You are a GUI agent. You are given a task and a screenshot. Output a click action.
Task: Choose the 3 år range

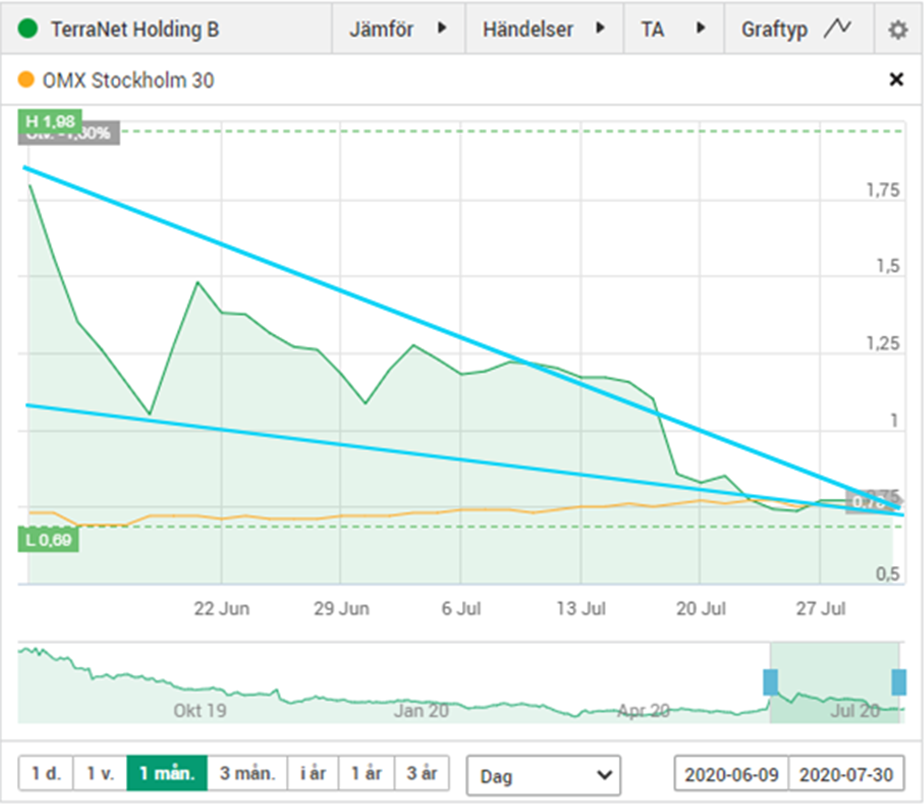click(422, 773)
